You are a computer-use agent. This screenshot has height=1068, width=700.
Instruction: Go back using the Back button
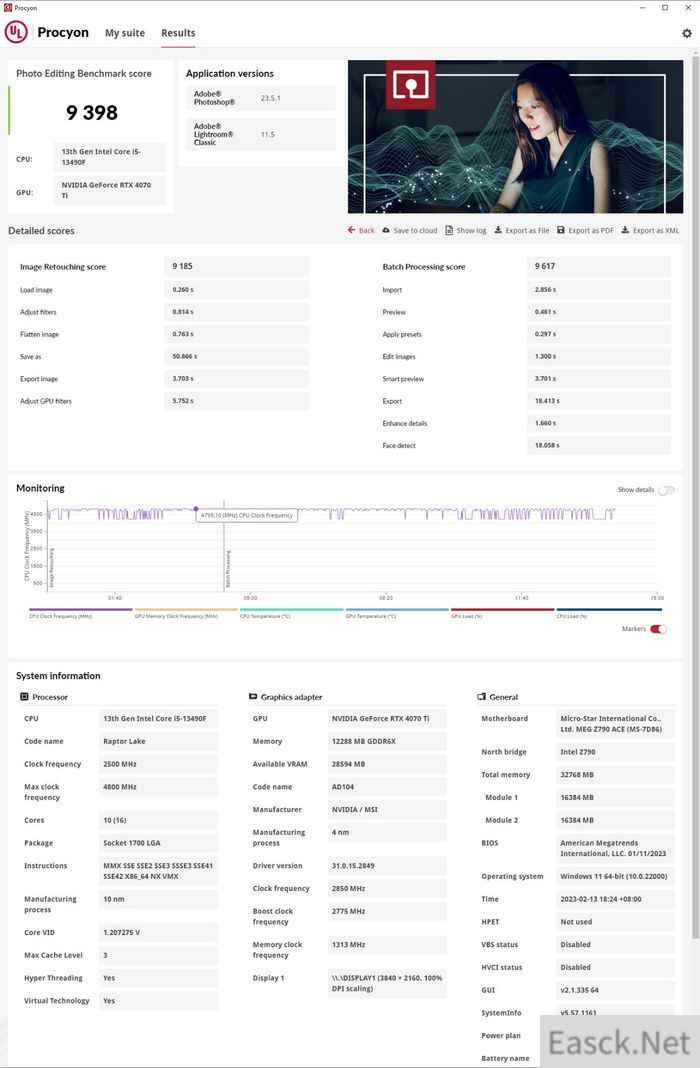(x=361, y=230)
